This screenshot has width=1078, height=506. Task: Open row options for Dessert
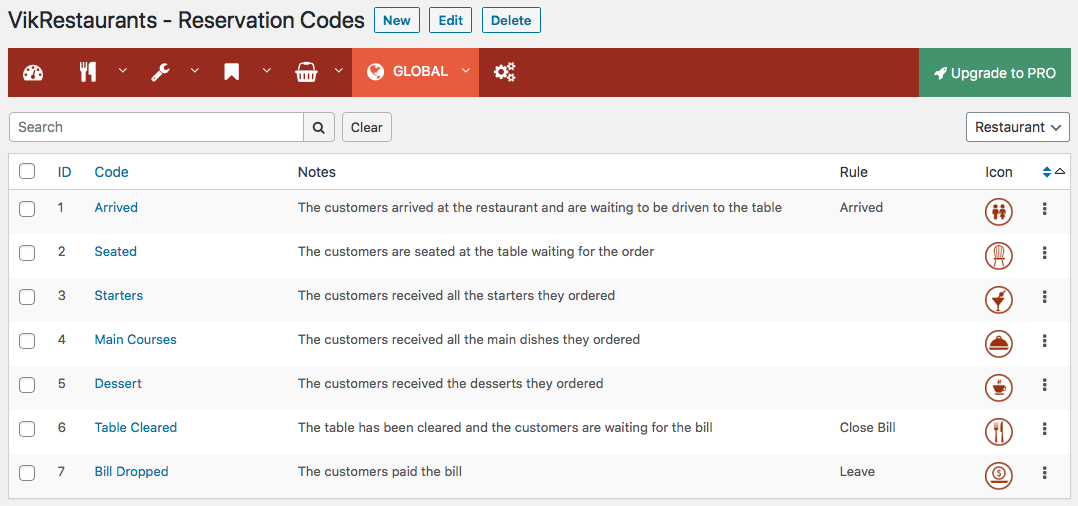[x=1044, y=385]
